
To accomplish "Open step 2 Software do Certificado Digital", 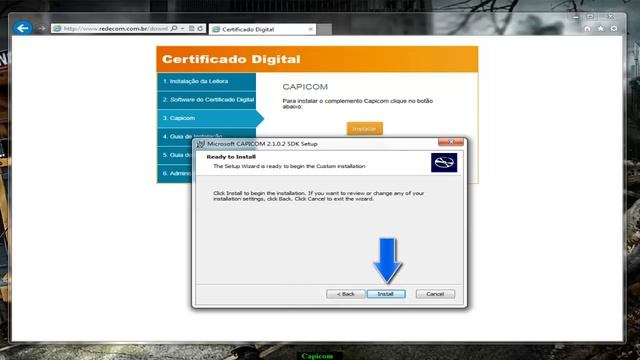I will [x=207, y=100].
